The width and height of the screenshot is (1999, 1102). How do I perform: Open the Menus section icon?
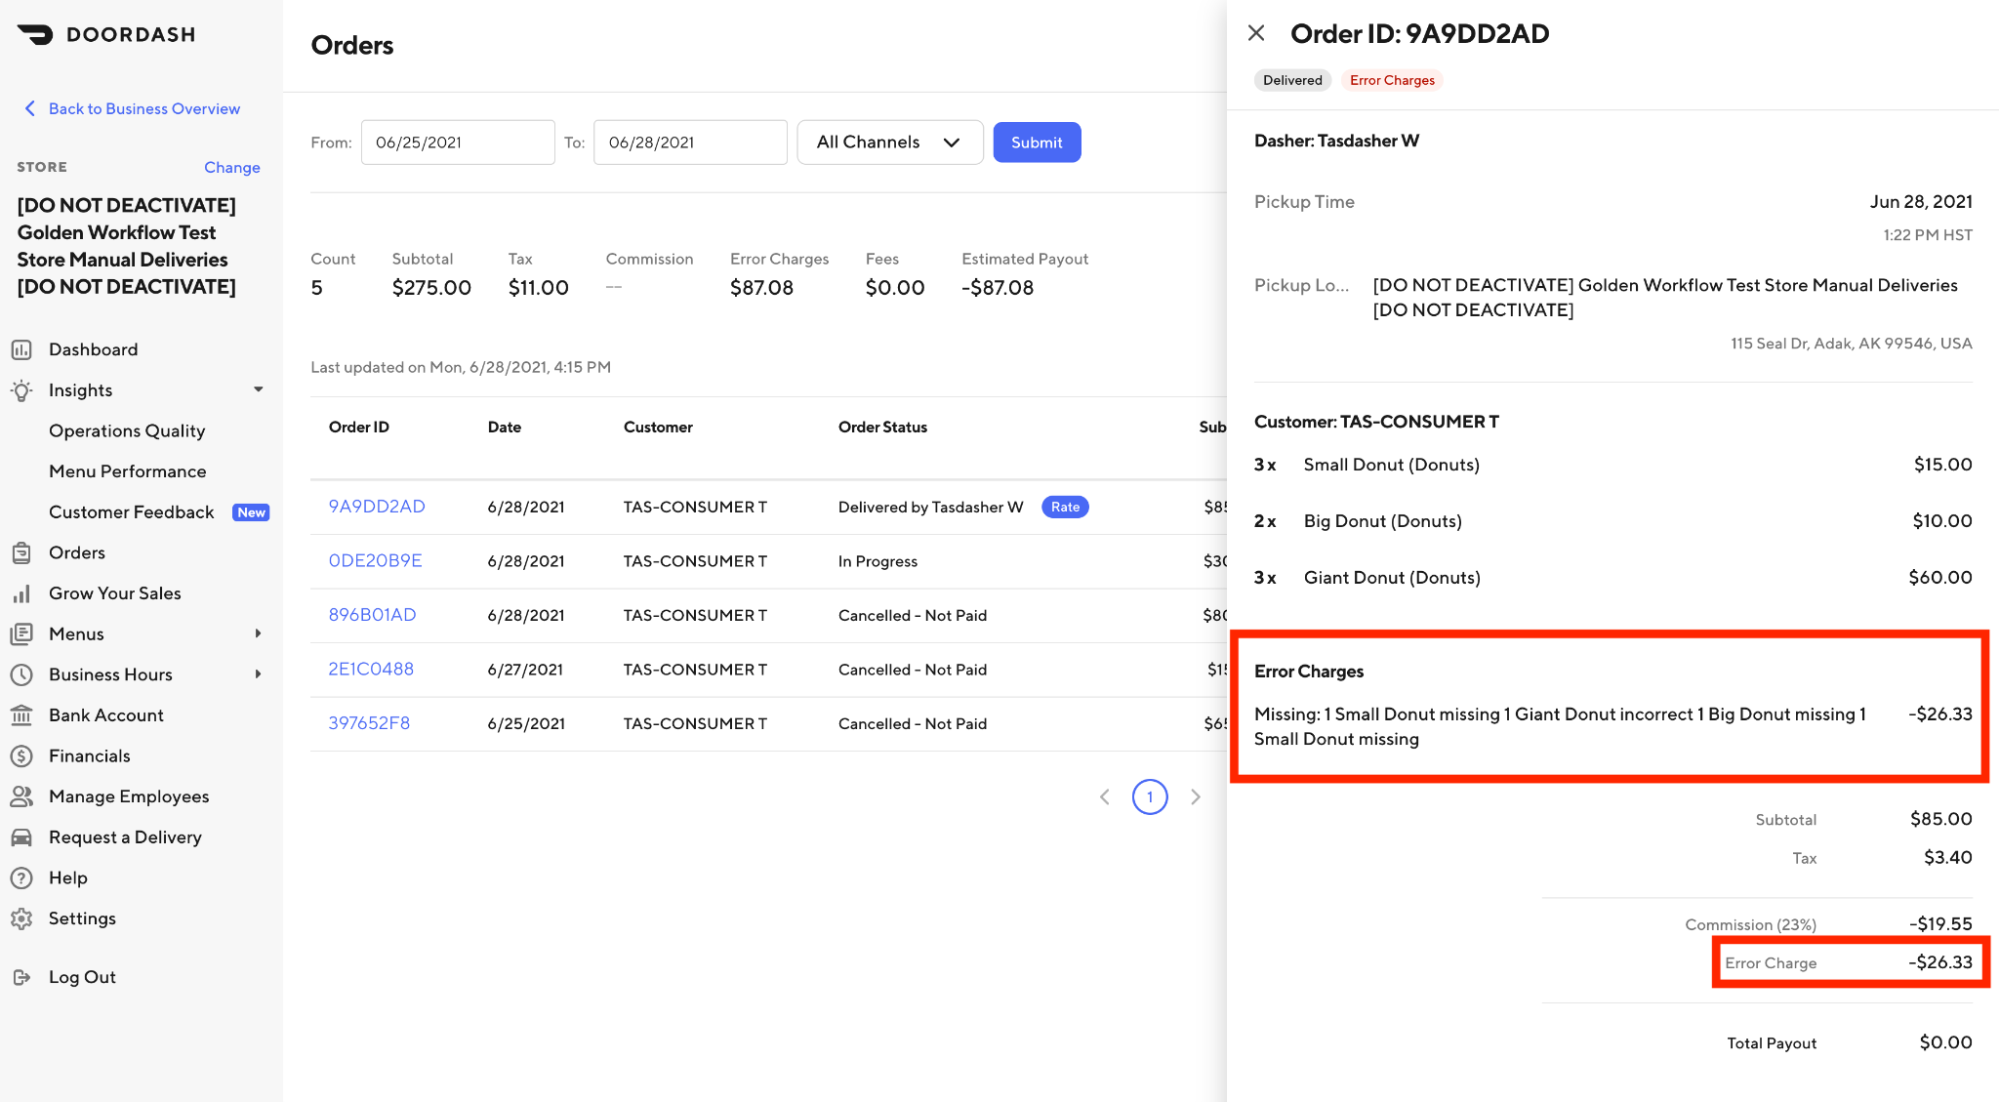[23, 631]
